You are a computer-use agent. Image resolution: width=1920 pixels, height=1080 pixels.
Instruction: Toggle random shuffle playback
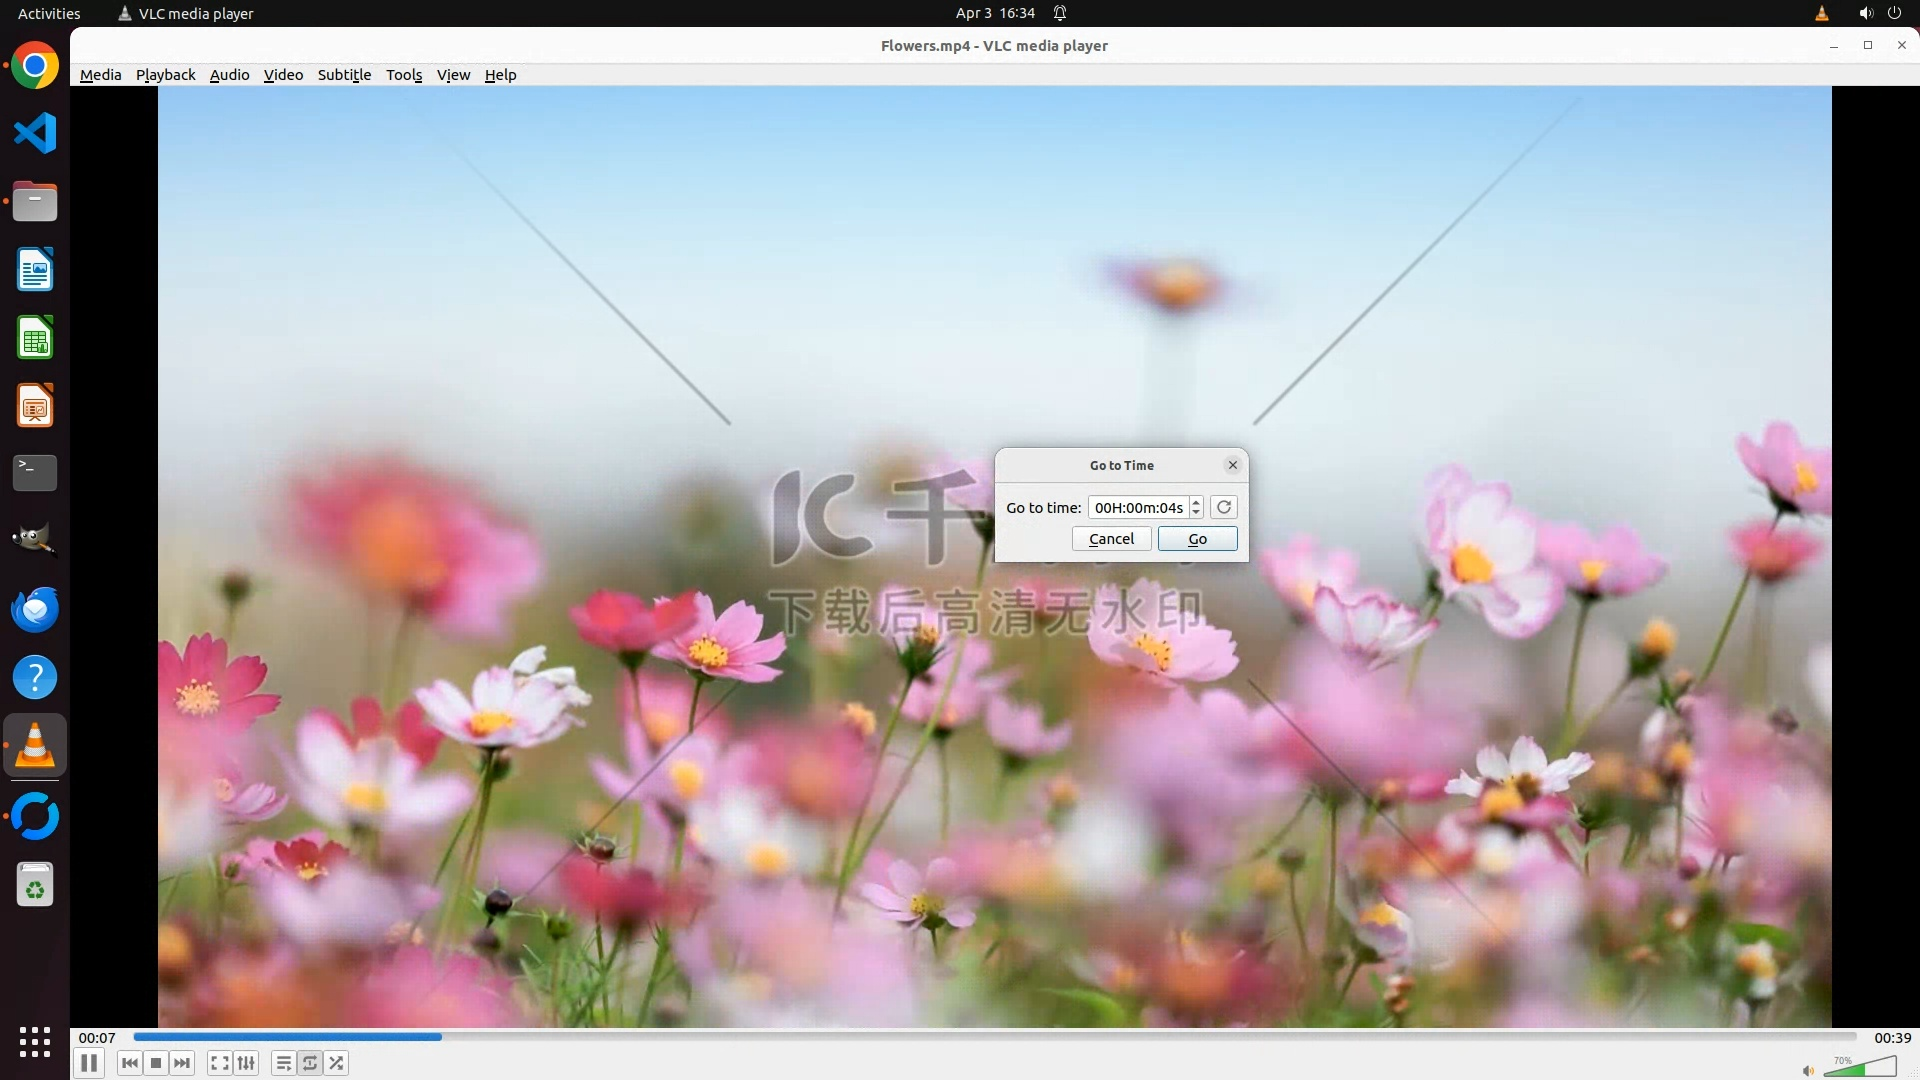[x=337, y=1063]
